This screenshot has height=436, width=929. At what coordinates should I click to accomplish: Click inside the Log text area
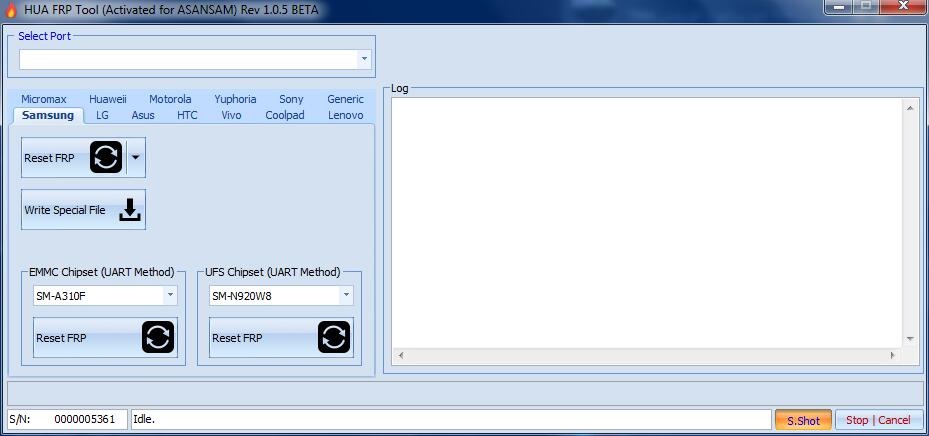pyautogui.click(x=647, y=223)
